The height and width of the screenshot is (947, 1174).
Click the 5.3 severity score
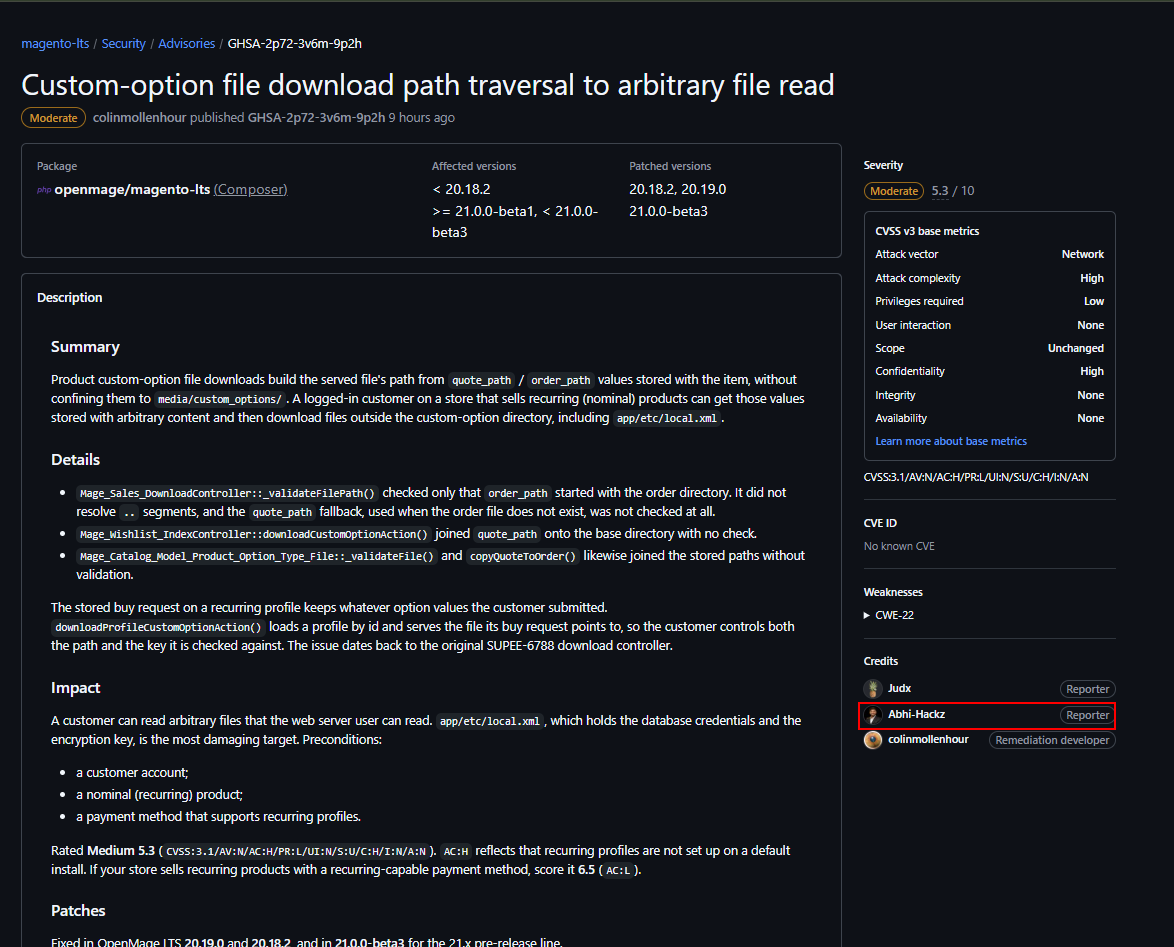(x=940, y=191)
